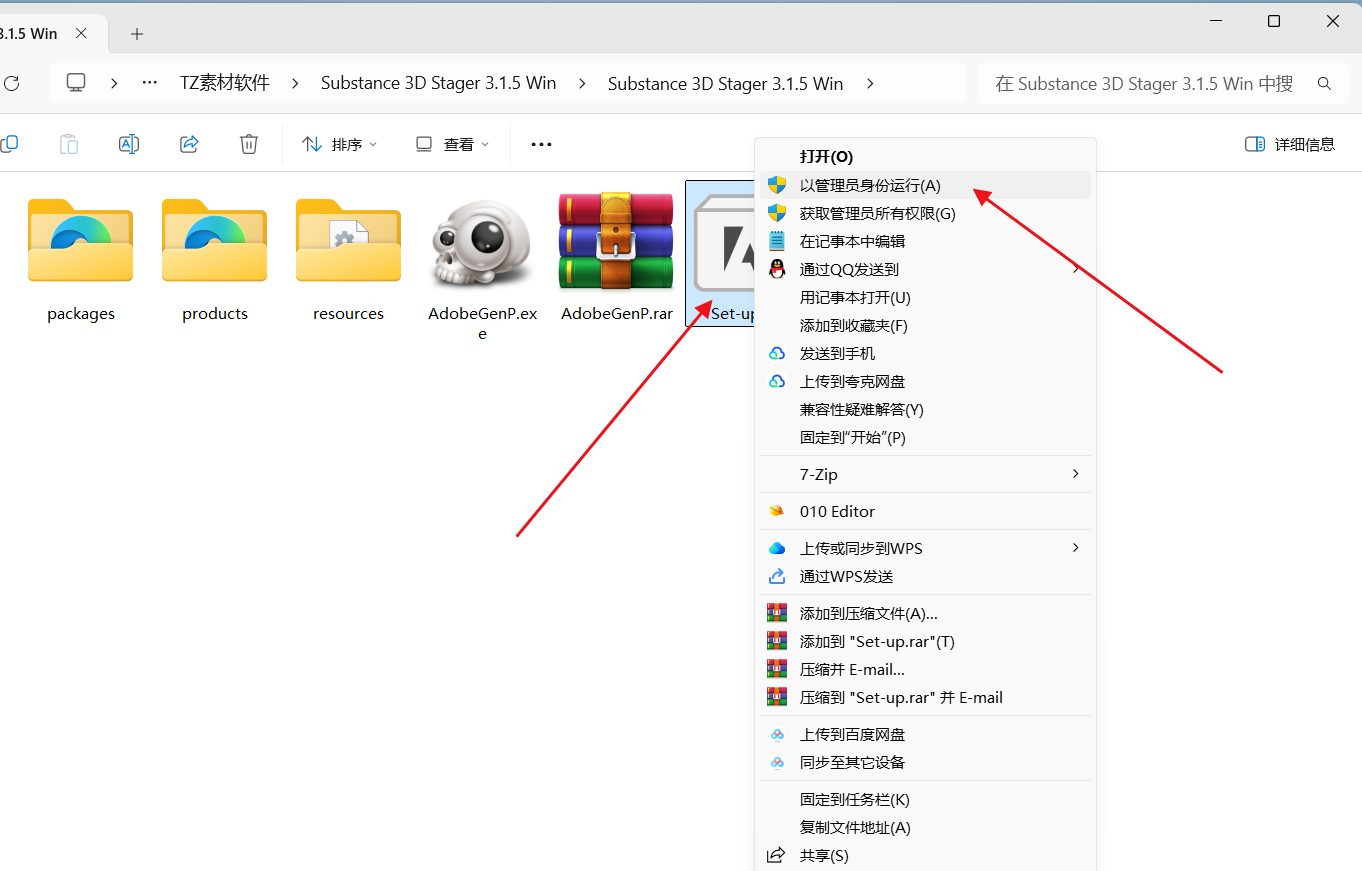The height and width of the screenshot is (871, 1362).
Task: Choose 获取管理员所有权限(G)
Action: pyautogui.click(x=925, y=213)
